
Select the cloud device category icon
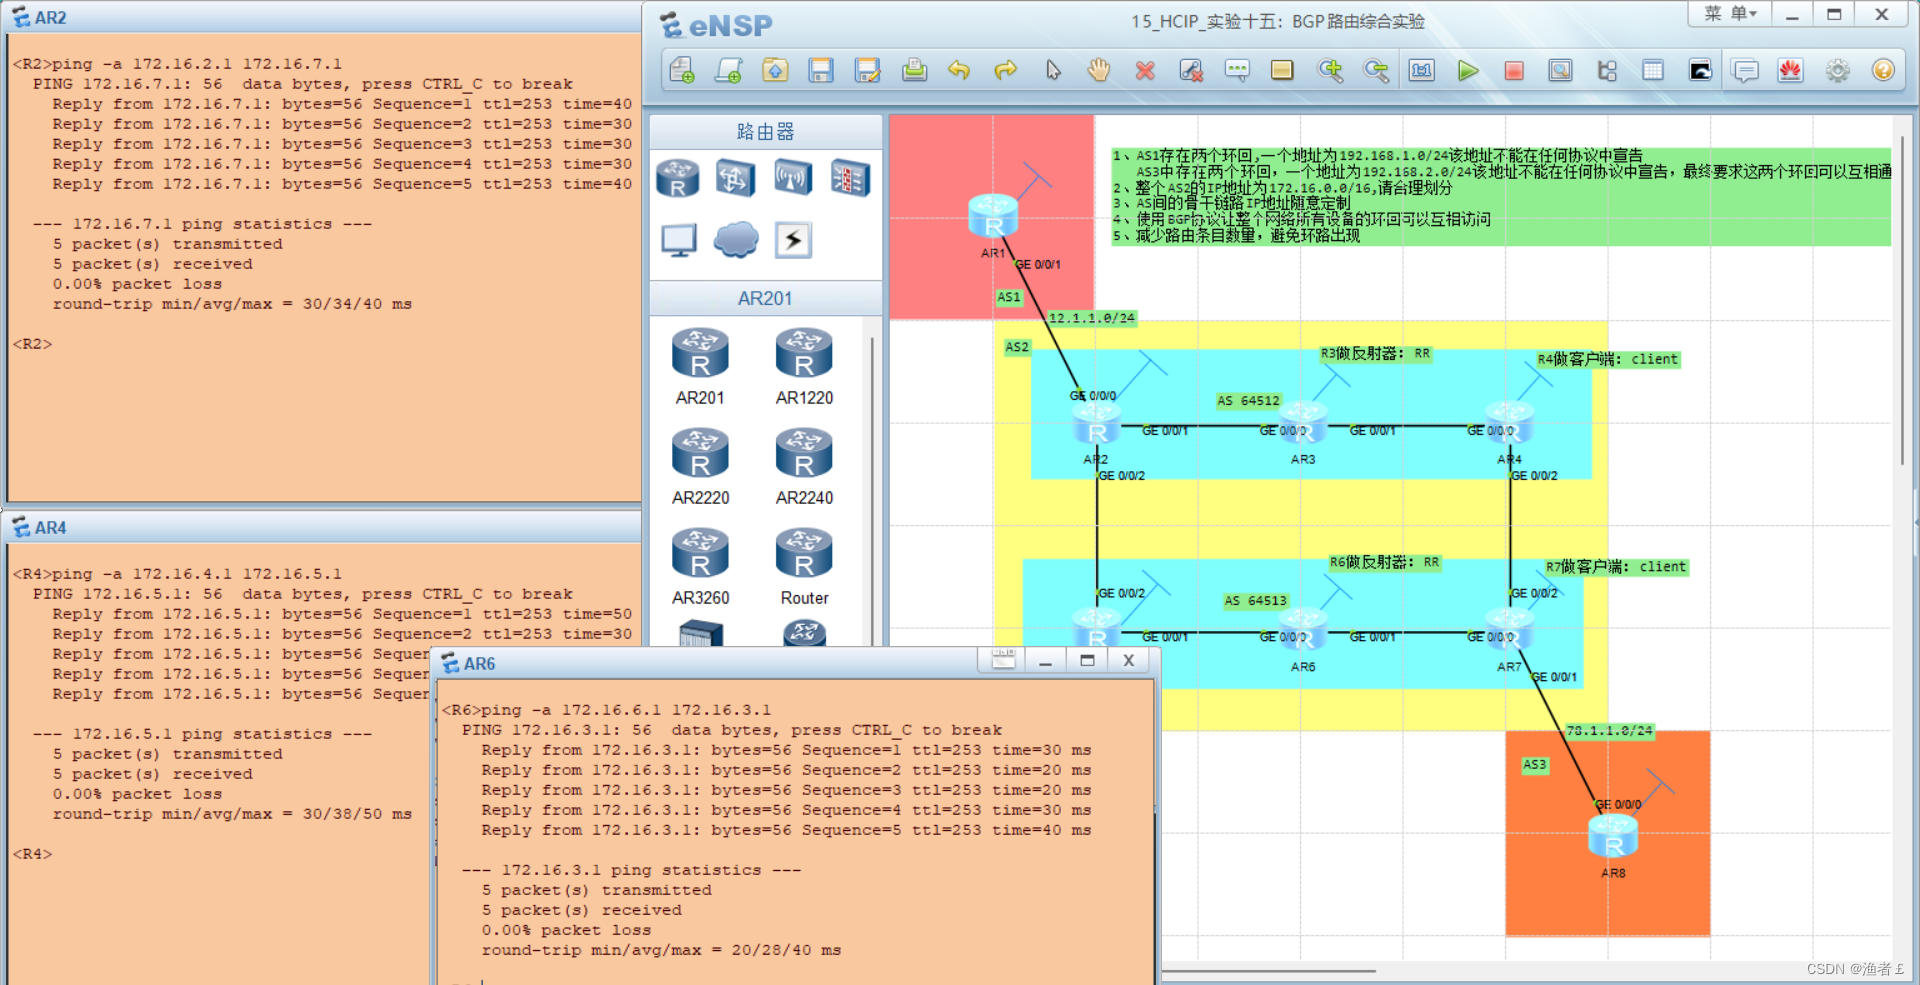pyautogui.click(x=736, y=240)
